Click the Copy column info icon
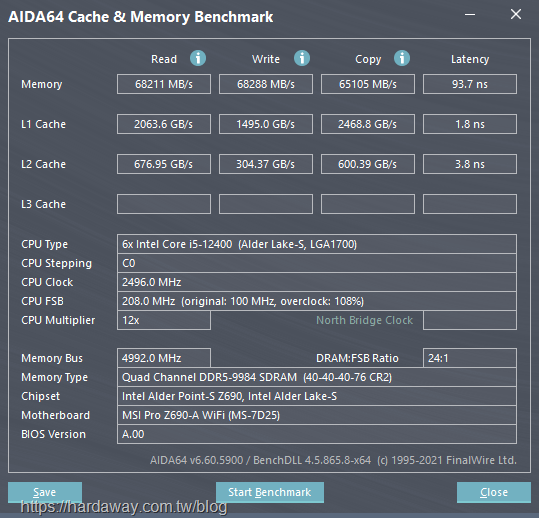The width and height of the screenshot is (539, 518). pyautogui.click(x=402, y=58)
